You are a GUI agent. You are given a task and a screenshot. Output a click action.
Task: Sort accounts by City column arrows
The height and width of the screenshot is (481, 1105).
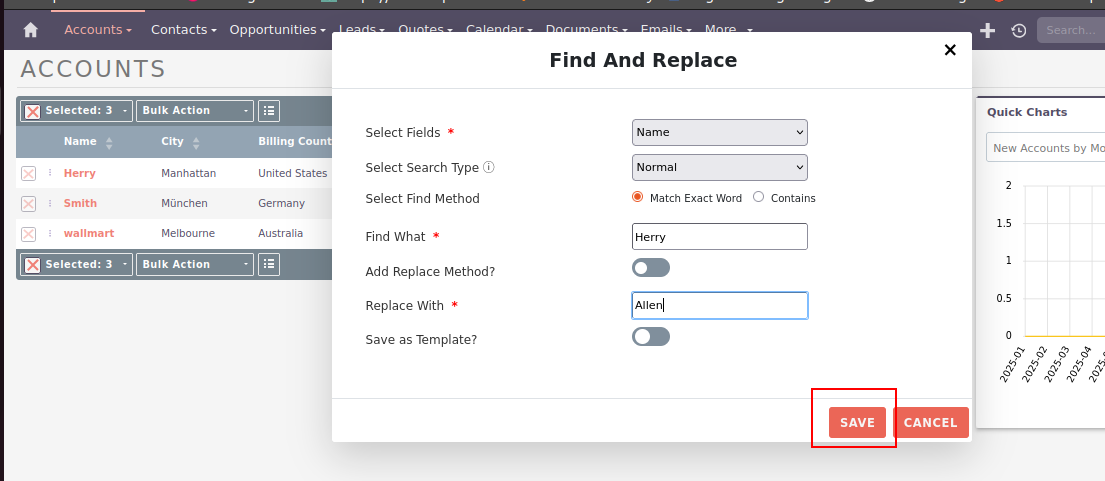(196, 142)
